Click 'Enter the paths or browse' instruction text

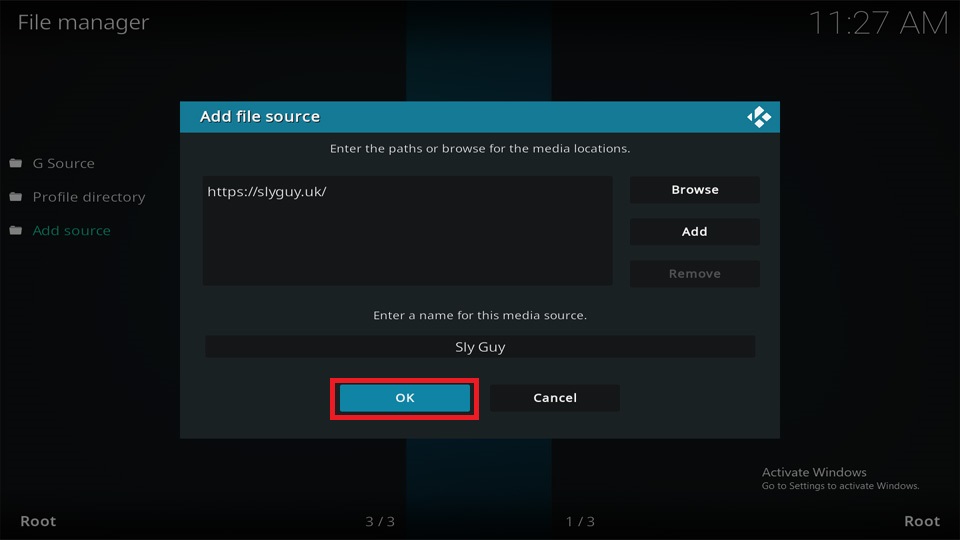pyautogui.click(x=480, y=149)
